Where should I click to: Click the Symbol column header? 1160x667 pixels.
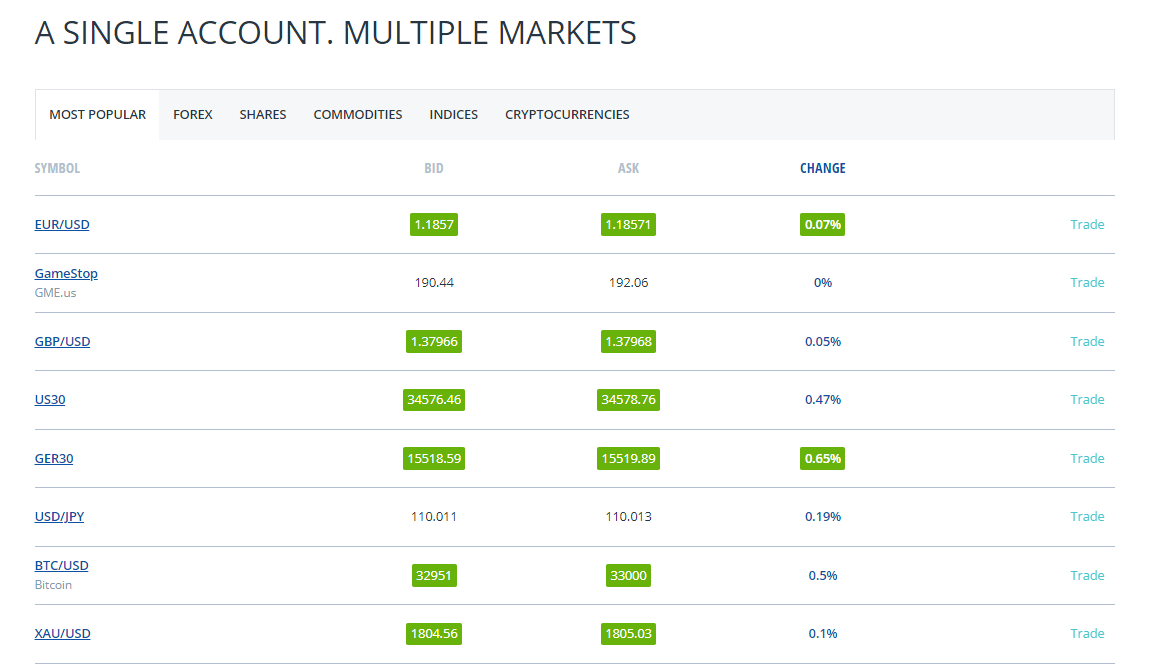pyautogui.click(x=57, y=168)
